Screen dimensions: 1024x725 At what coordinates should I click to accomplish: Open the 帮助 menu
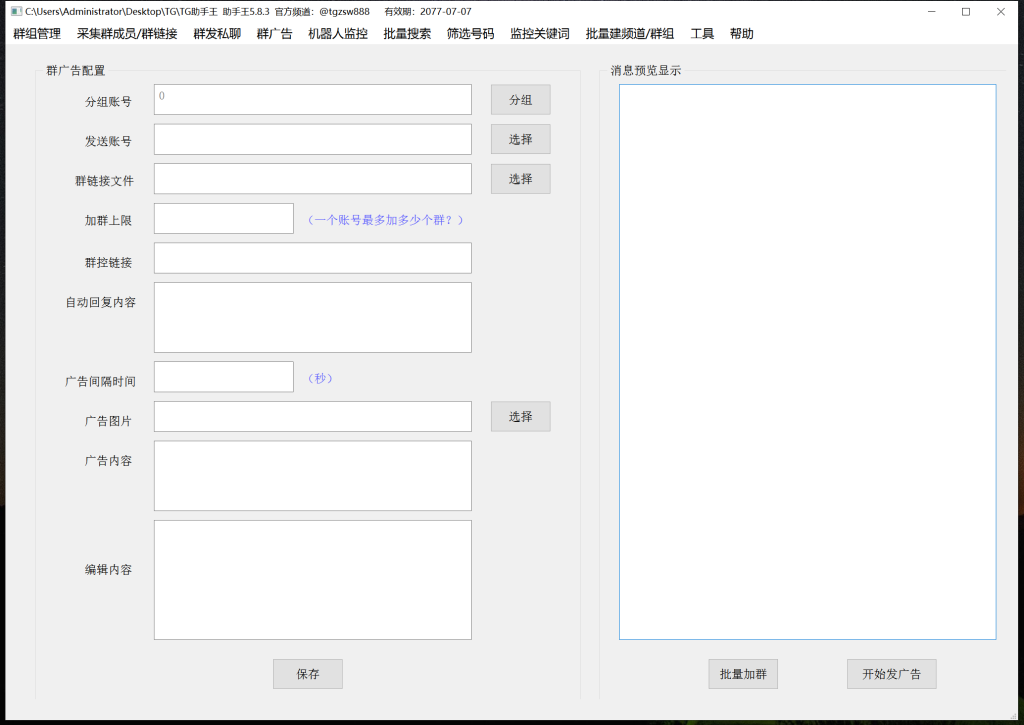(x=741, y=34)
